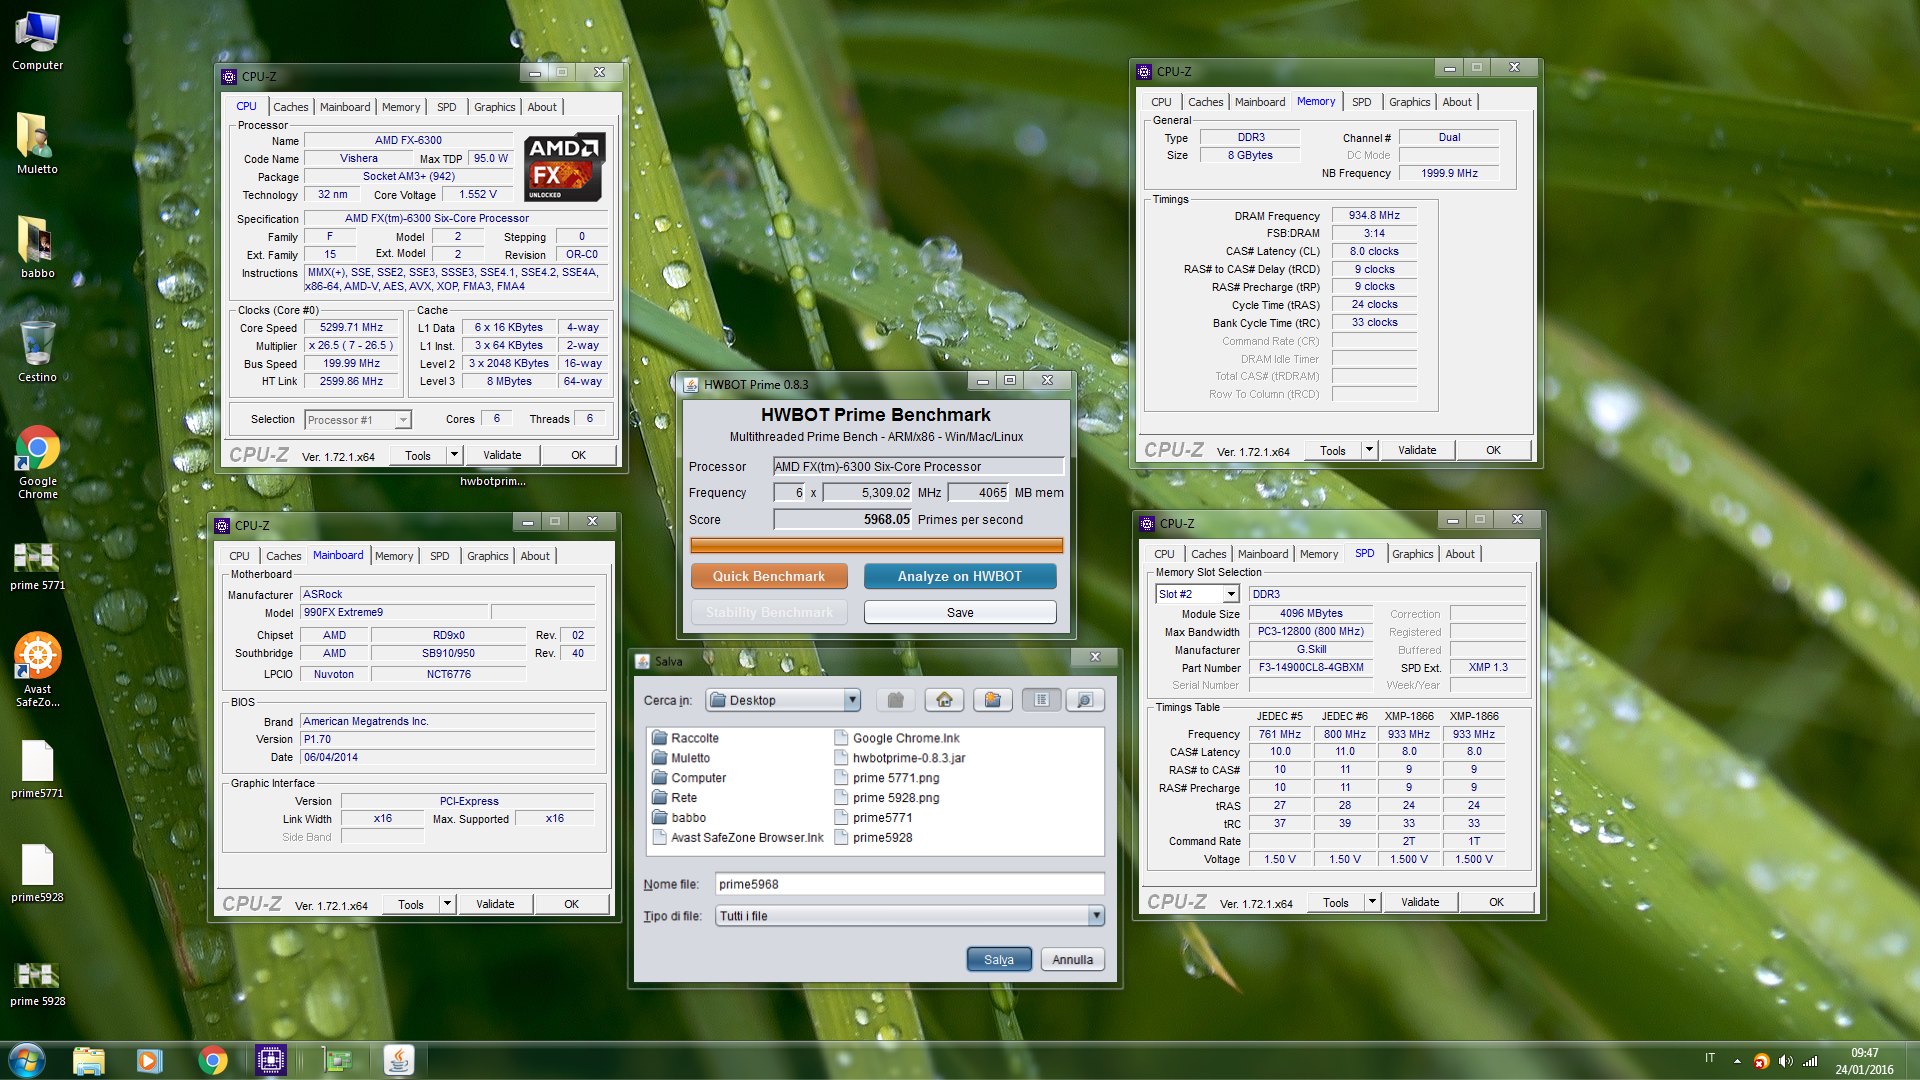Open Windows Explorer from taskbar
1920x1080 pixels.
coord(89,1060)
